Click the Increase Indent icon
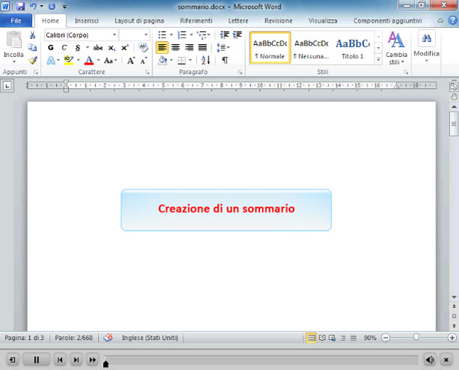This screenshot has width=459, height=370. pos(237,35)
